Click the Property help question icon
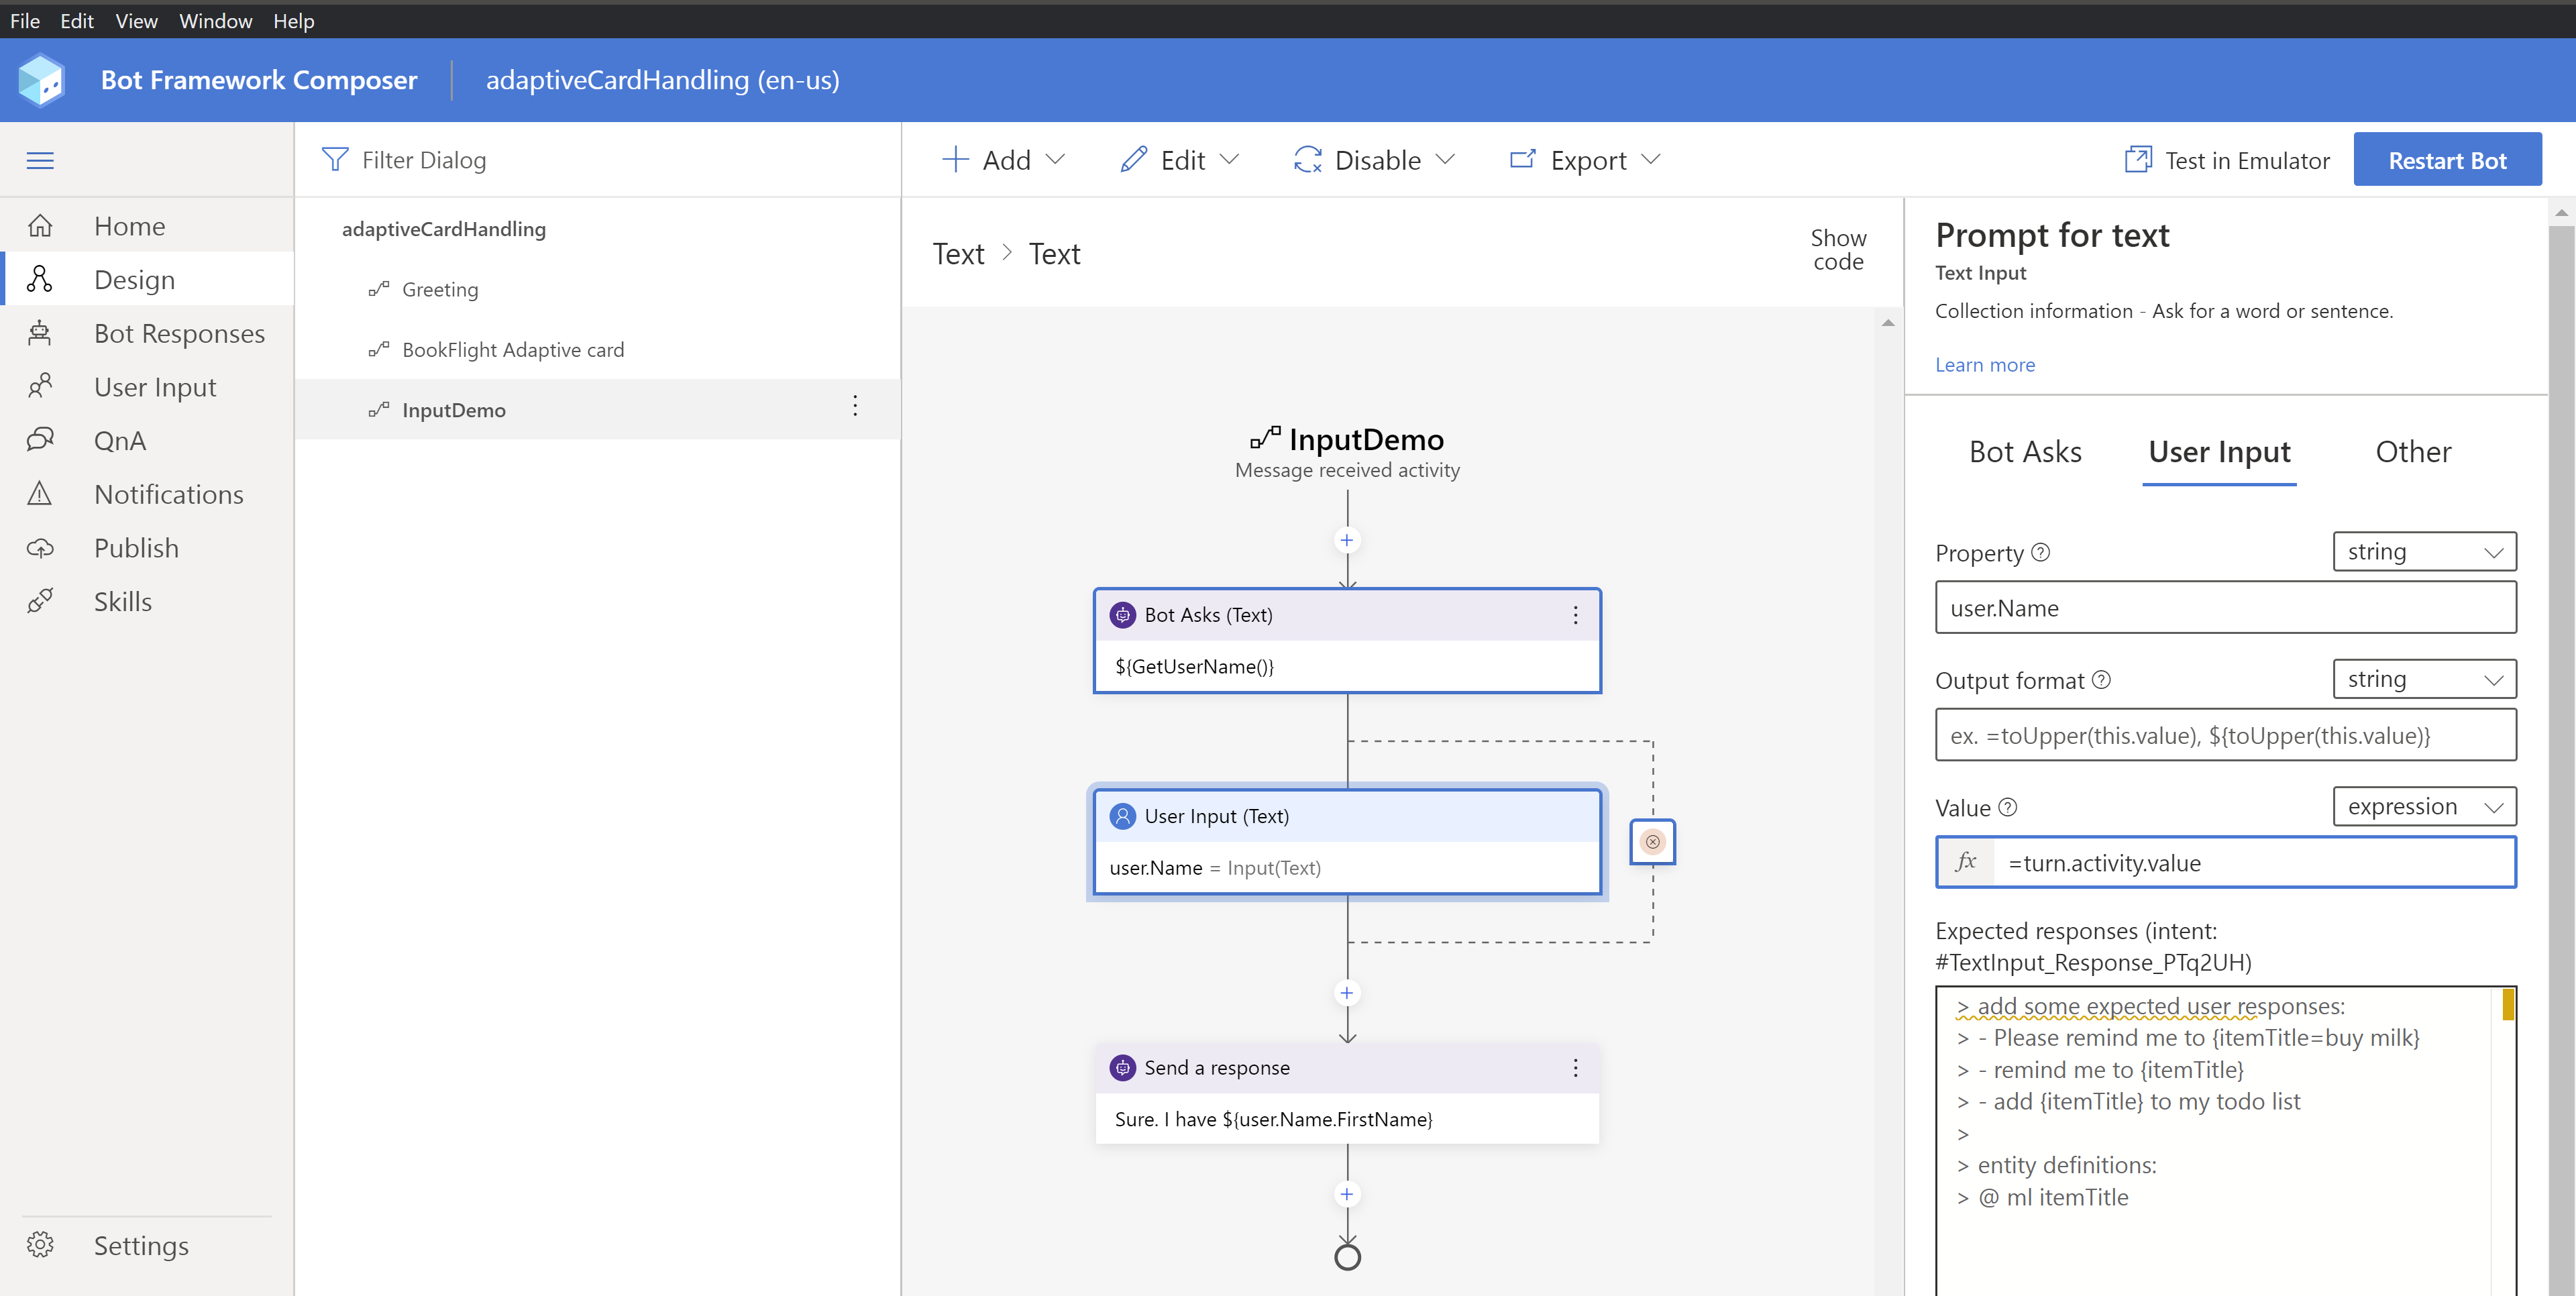 [x=2041, y=552]
